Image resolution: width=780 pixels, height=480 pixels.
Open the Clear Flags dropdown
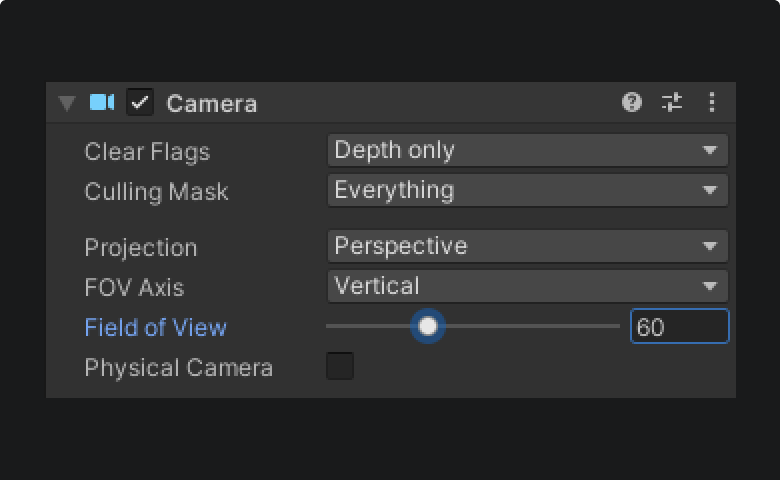pyautogui.click(x=527, y=150)
